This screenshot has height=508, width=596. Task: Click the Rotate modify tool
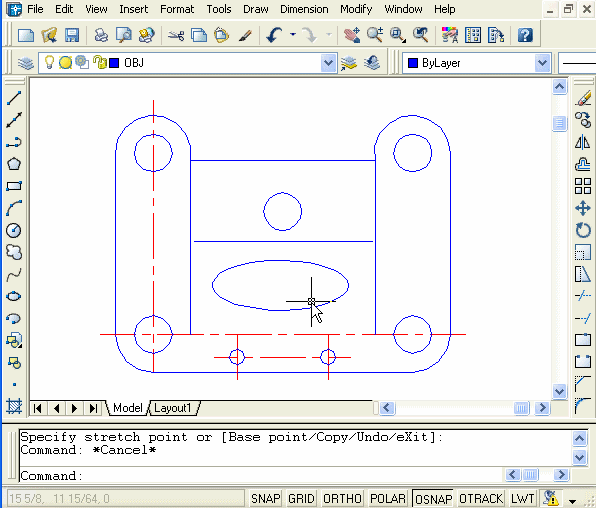(x=583, y=230)
